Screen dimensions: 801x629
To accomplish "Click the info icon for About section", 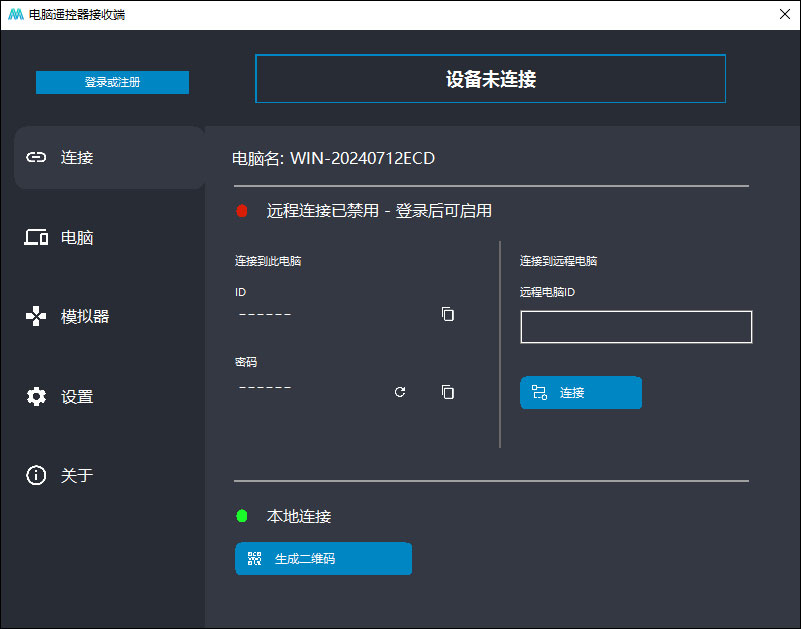I will tap(36, 475).
